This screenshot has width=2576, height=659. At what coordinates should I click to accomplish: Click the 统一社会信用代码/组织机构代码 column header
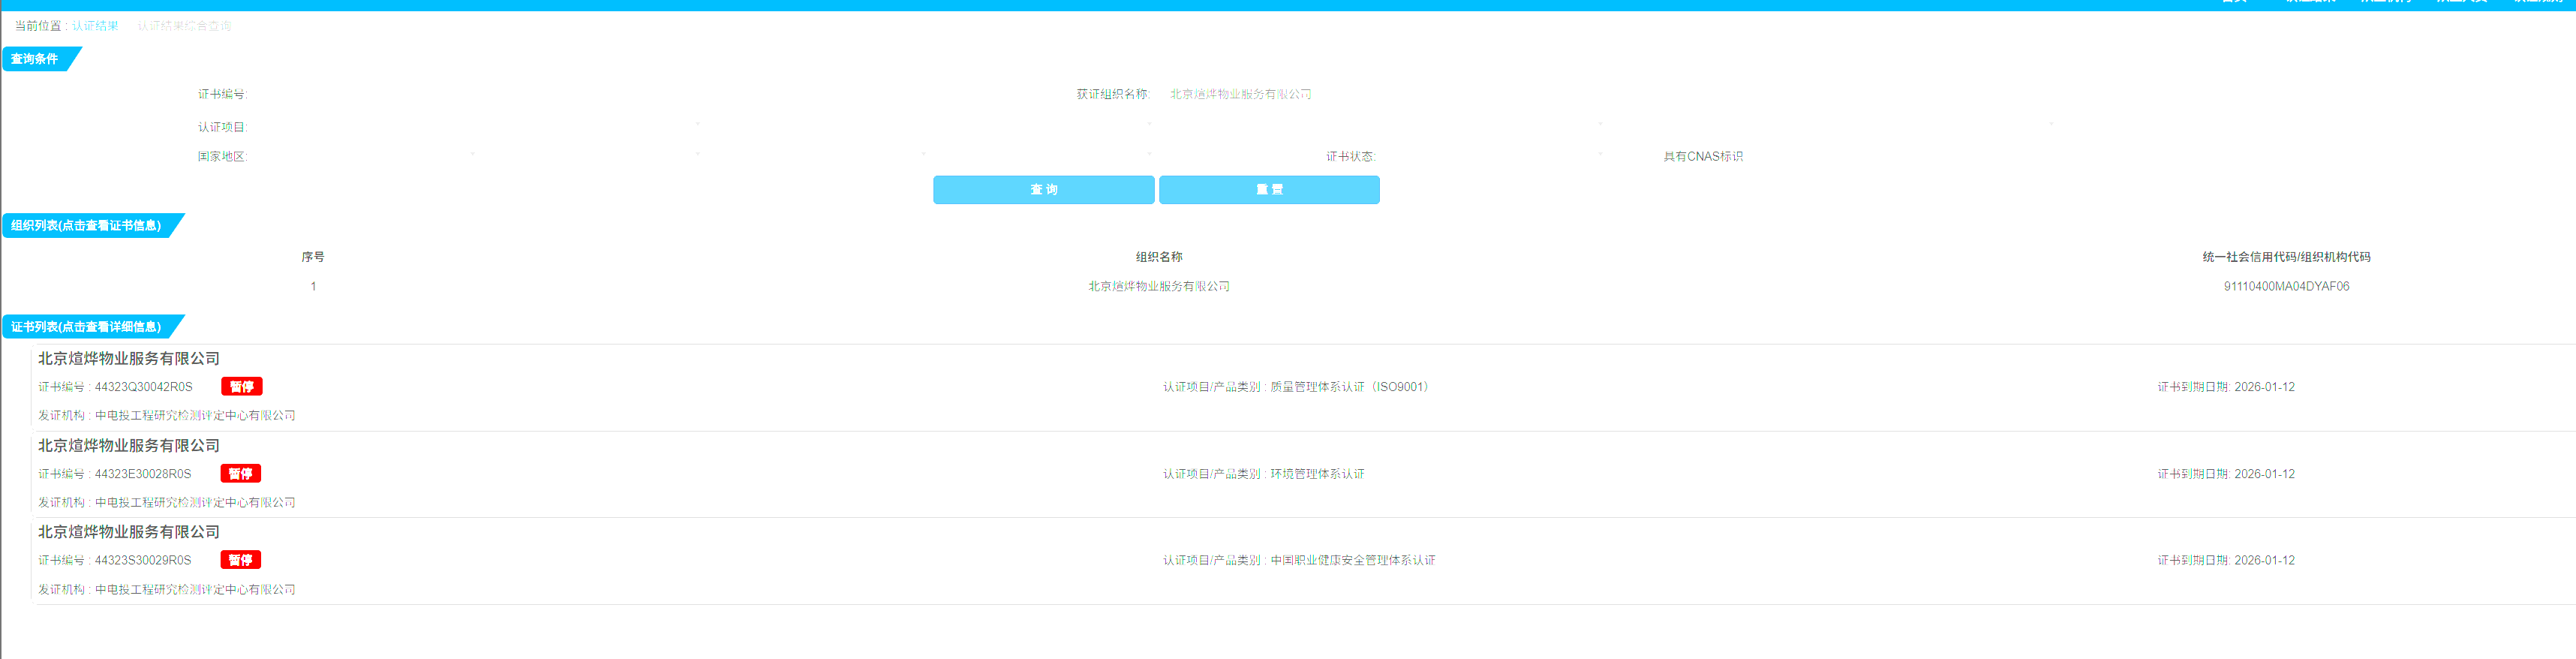pyautogui.click(x=2286, y=257)
